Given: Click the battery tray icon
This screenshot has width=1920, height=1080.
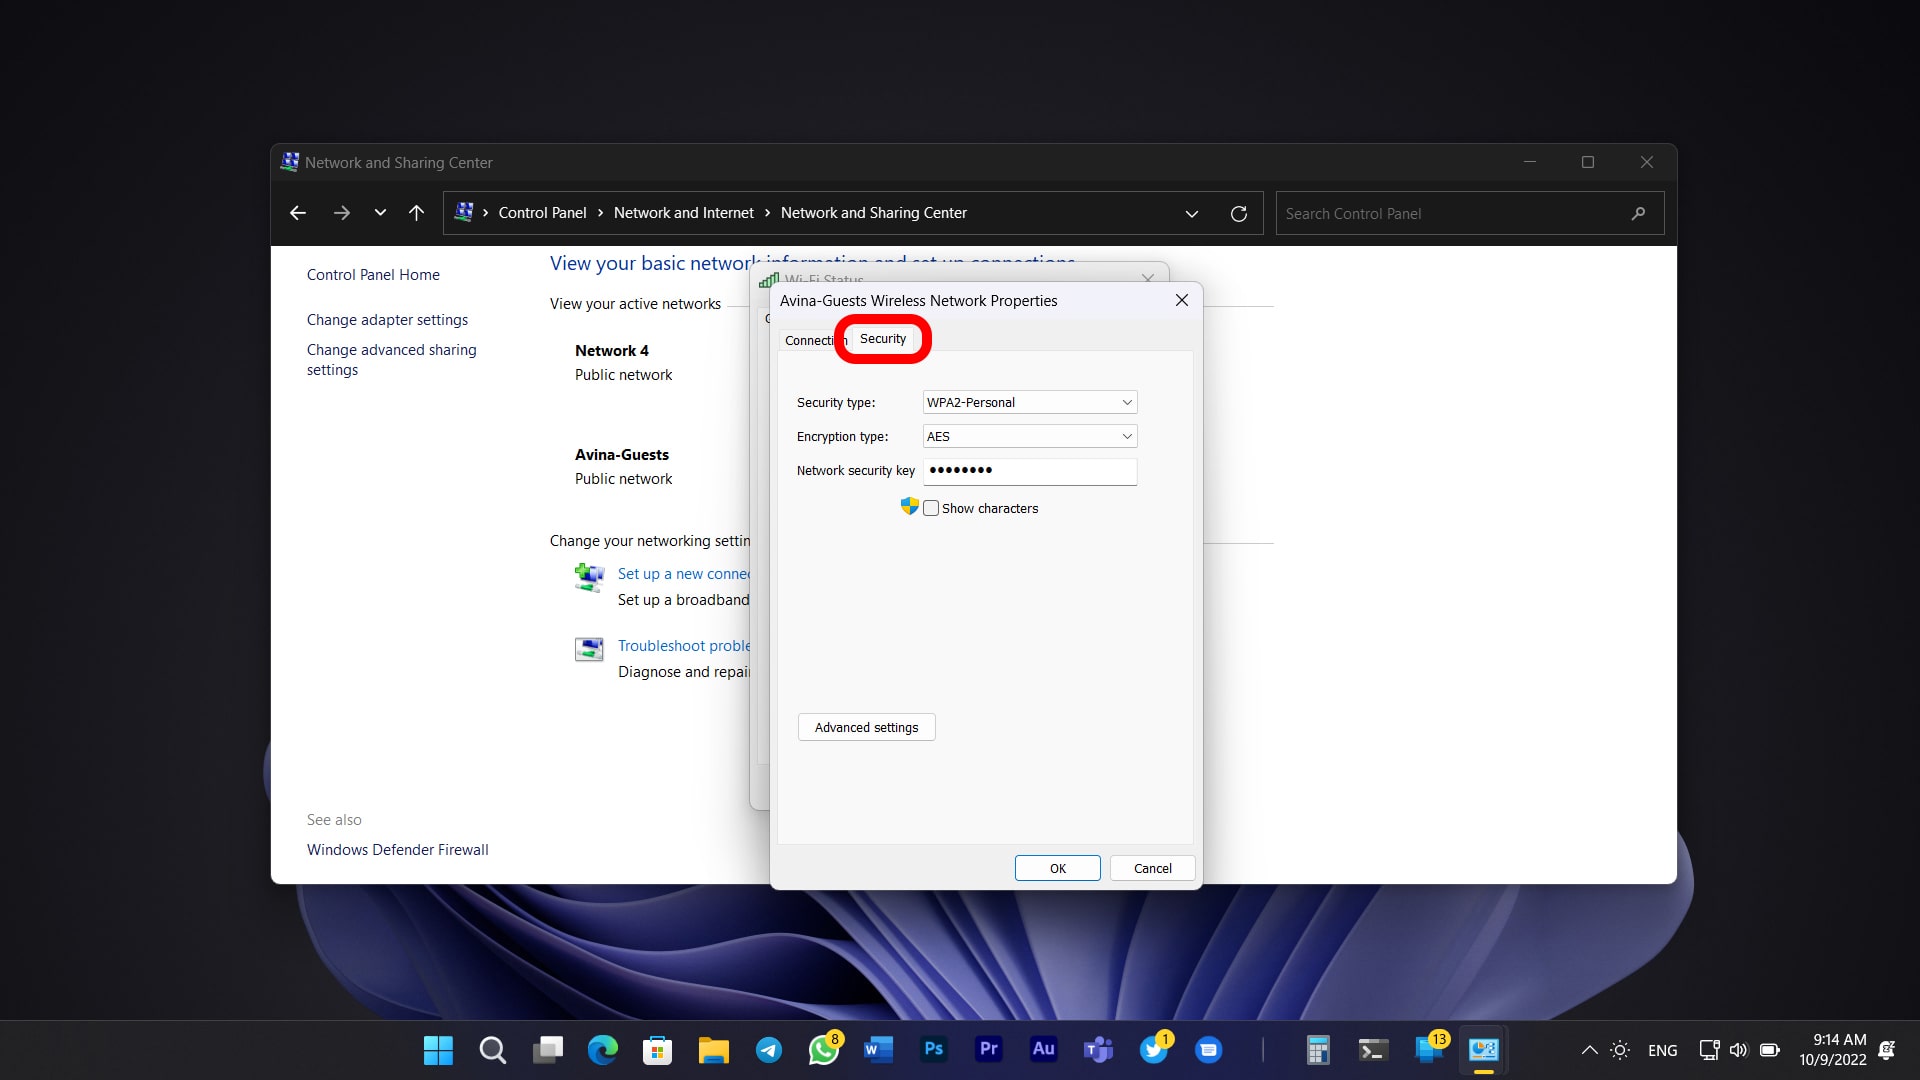Looking at the screenshot, I should pos(1769,1050).
